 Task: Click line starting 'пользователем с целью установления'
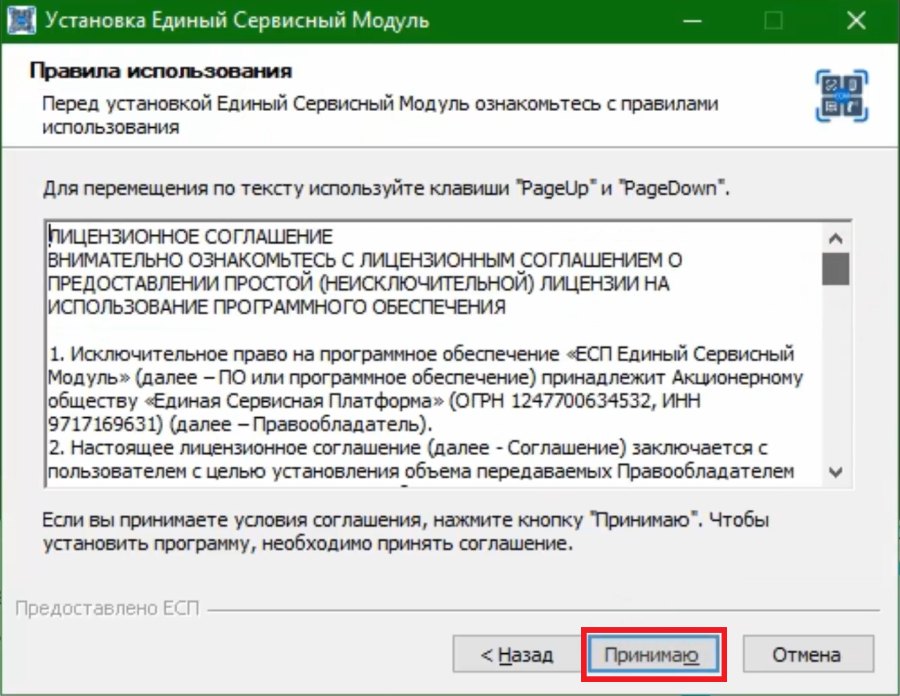point(421,471)
